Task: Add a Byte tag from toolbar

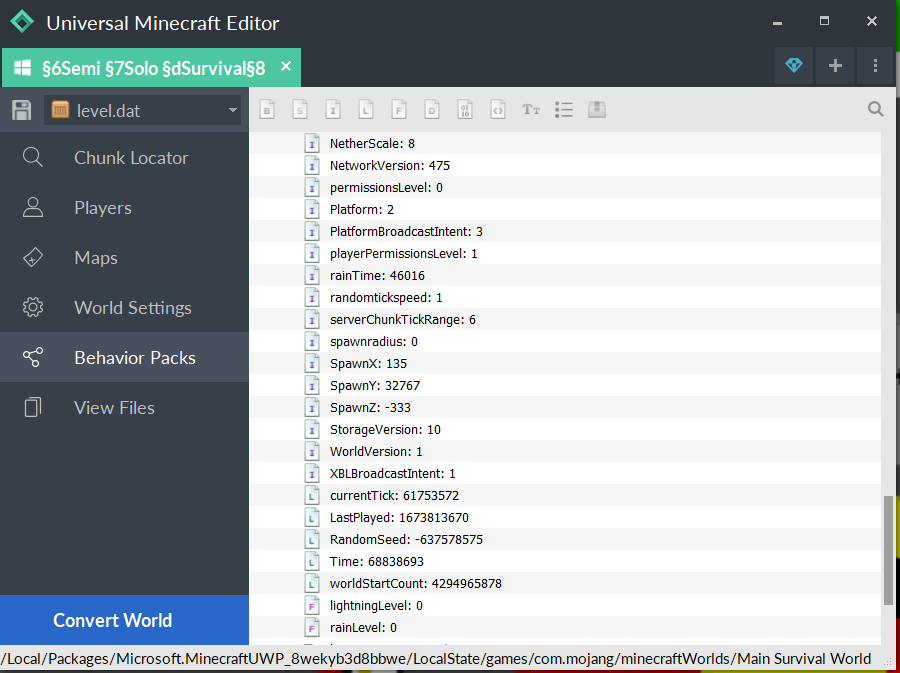Action: 267,110
